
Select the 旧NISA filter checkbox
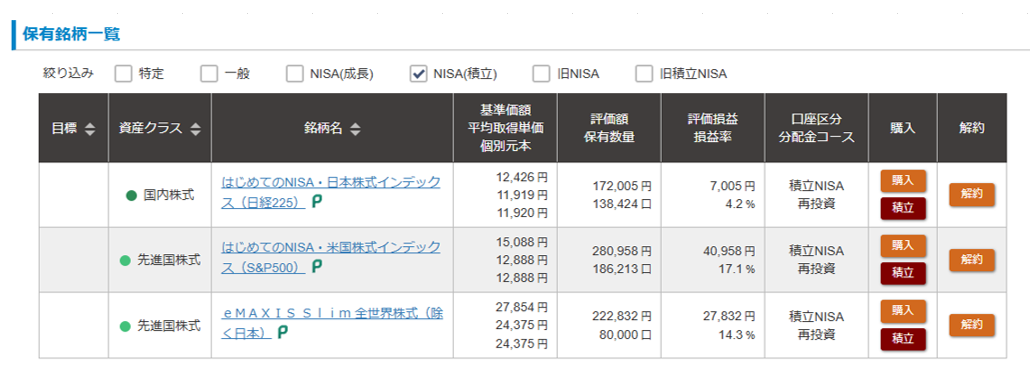541,74
